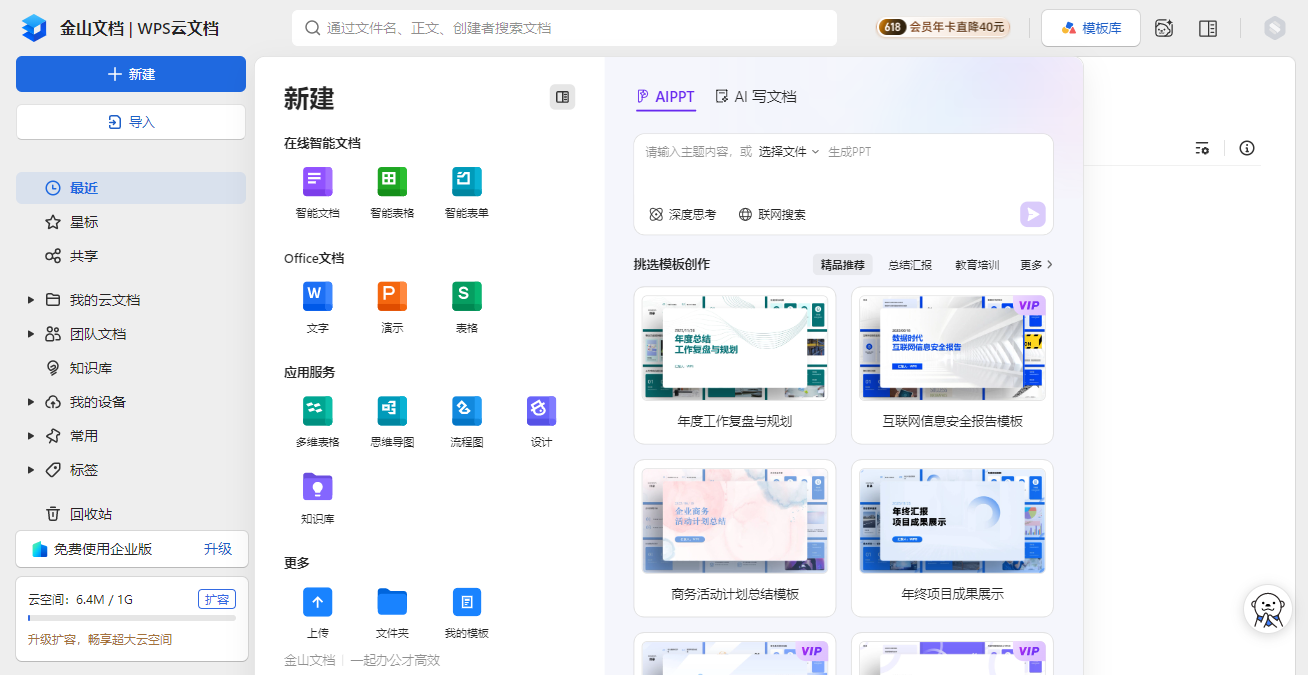Open 互联网信息安全报告模板 template
The width and height of the screenshot is (1308, 675).
tap(952, 366)
